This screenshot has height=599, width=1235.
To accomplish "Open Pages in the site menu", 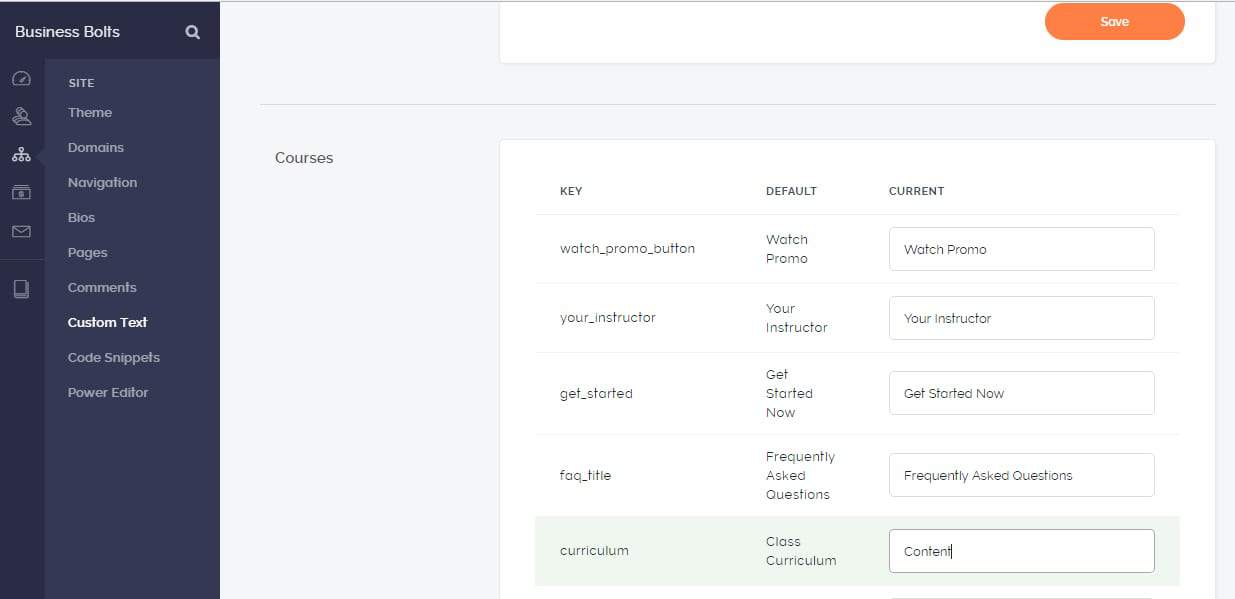I will pyautogui.click(x=88, y=253).
